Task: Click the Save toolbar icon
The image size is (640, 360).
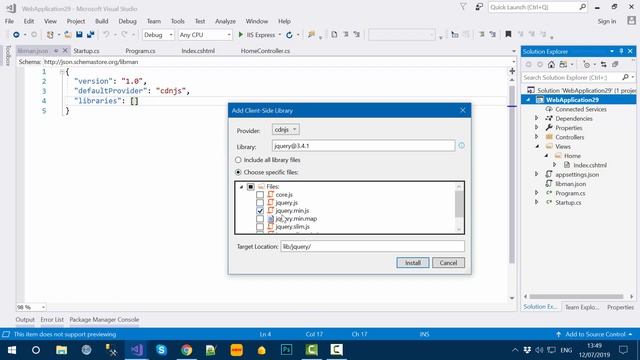Action: point(79,35)
